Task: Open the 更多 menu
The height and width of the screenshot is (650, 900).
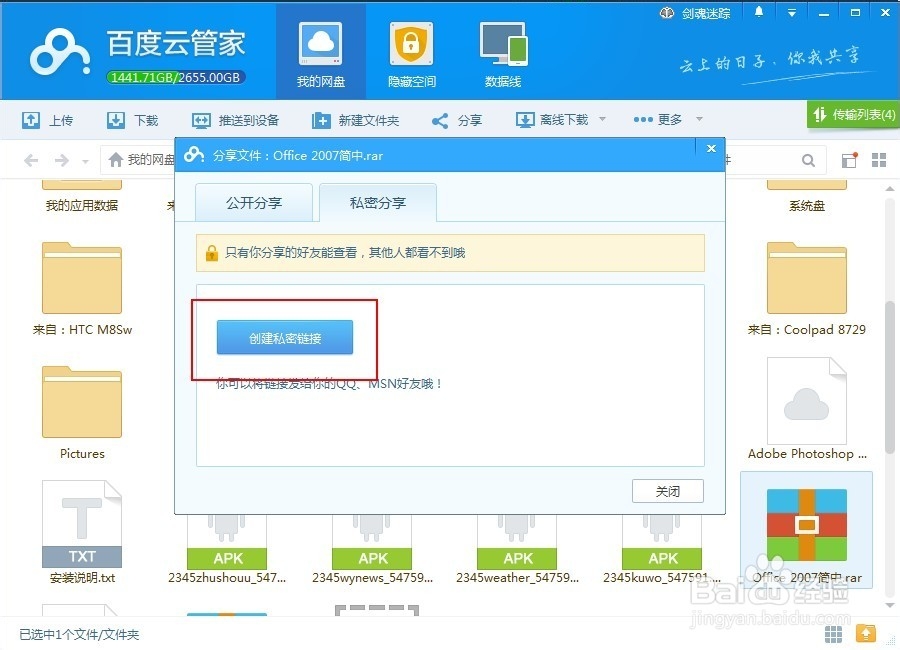Action: 657,119
